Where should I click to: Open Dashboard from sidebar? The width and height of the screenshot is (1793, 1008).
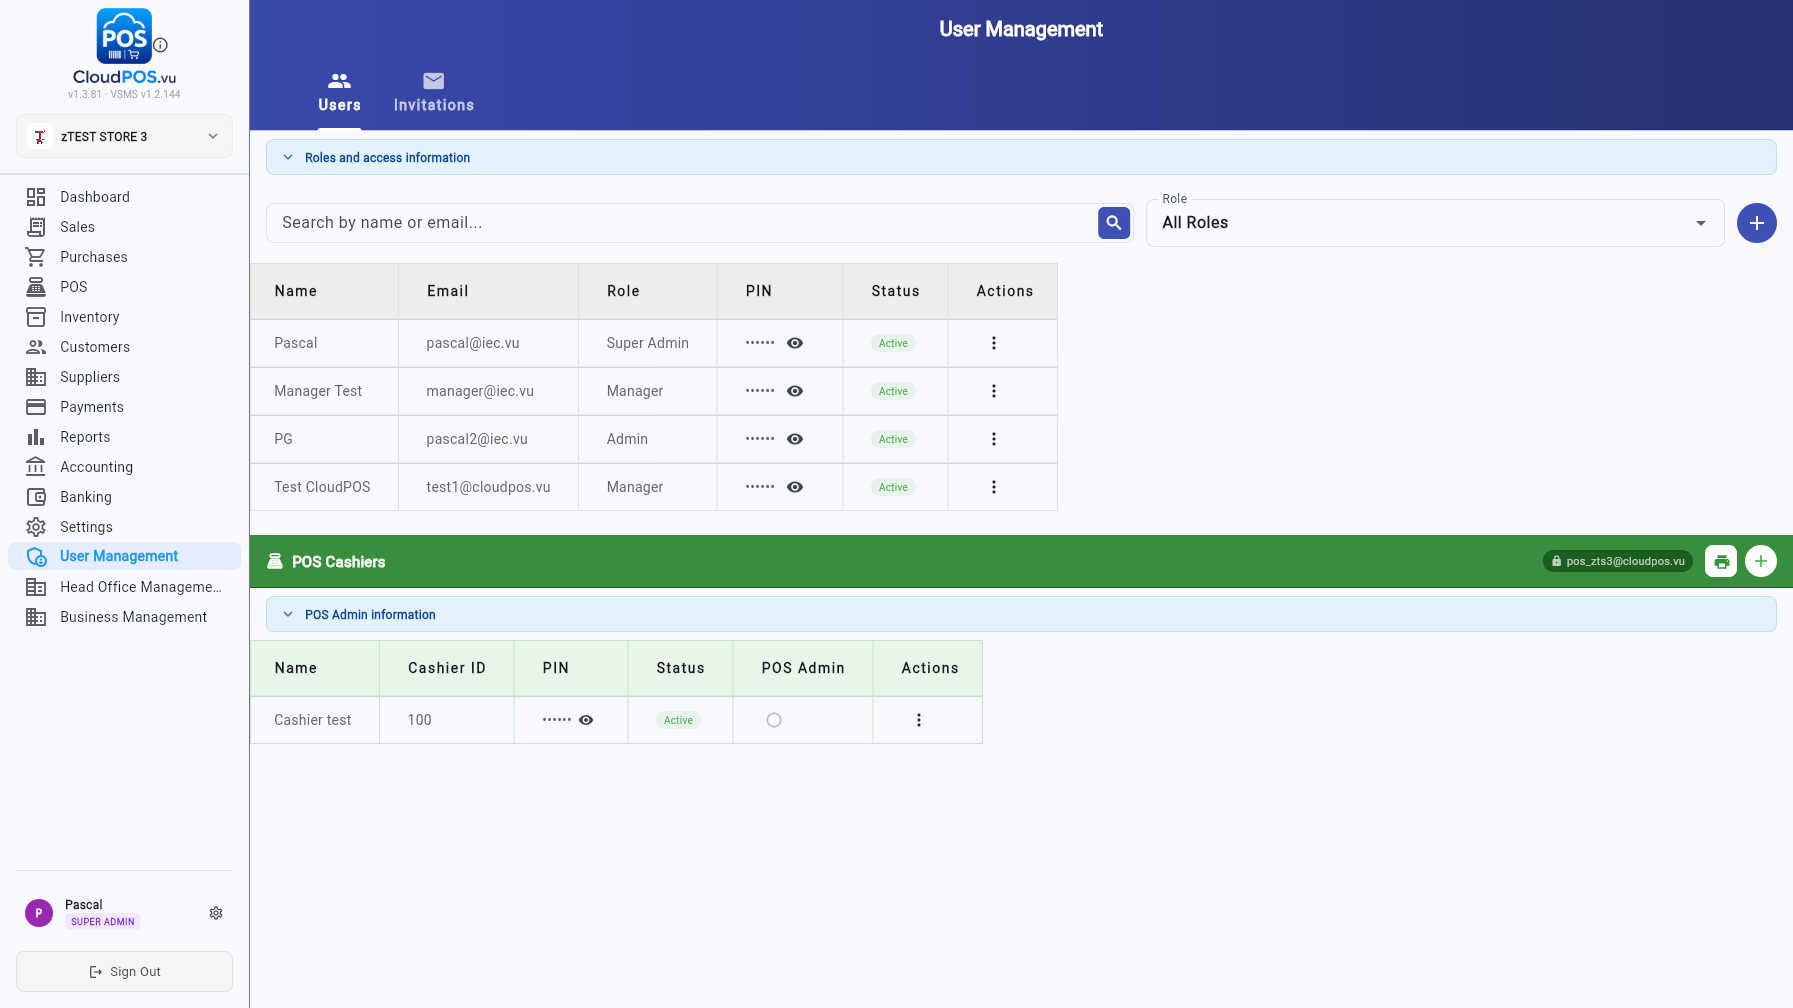(x=124, y=197)
